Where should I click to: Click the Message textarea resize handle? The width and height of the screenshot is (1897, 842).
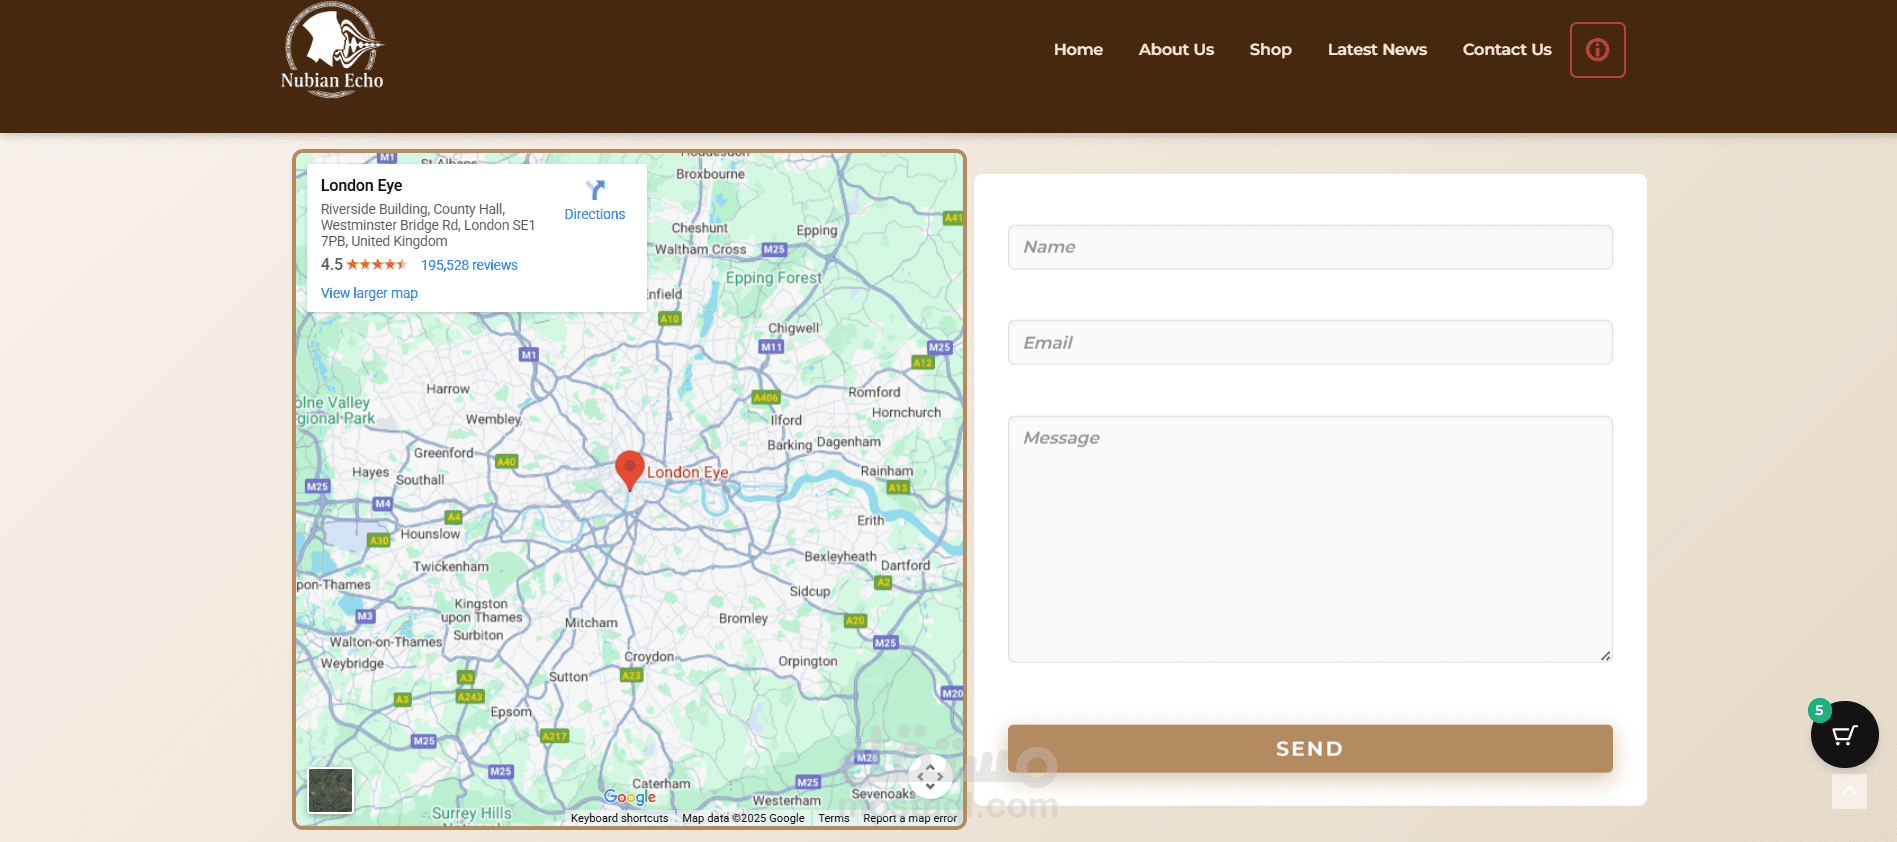click(x=1605, y=656)
